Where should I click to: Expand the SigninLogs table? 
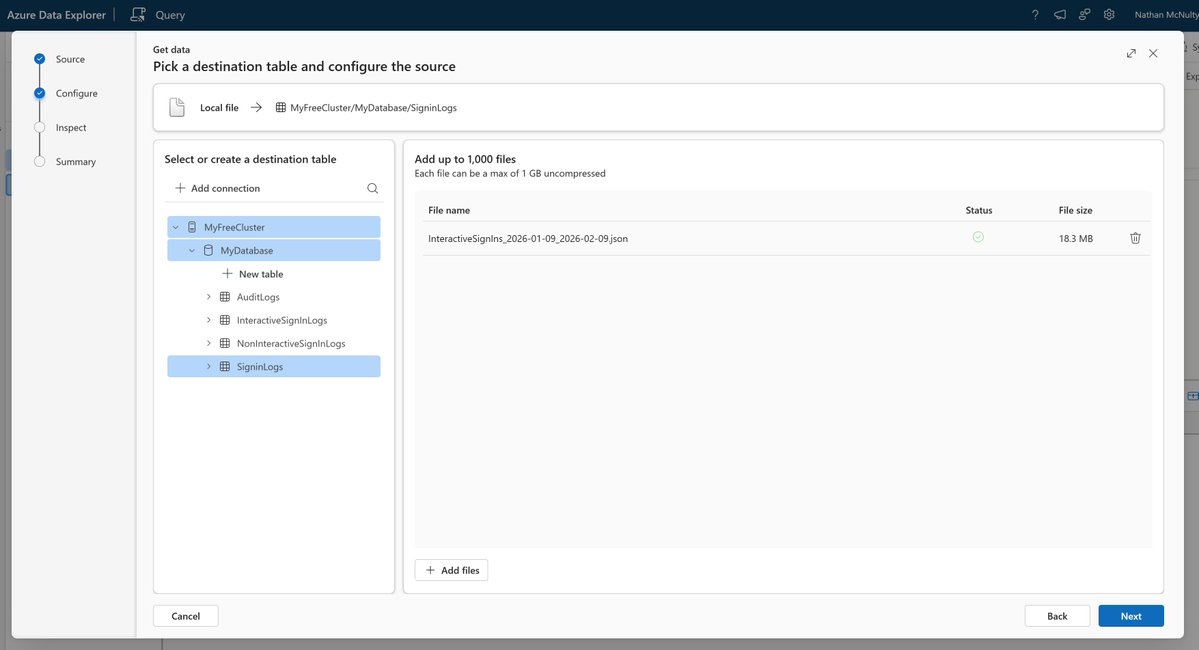point(208,366)
